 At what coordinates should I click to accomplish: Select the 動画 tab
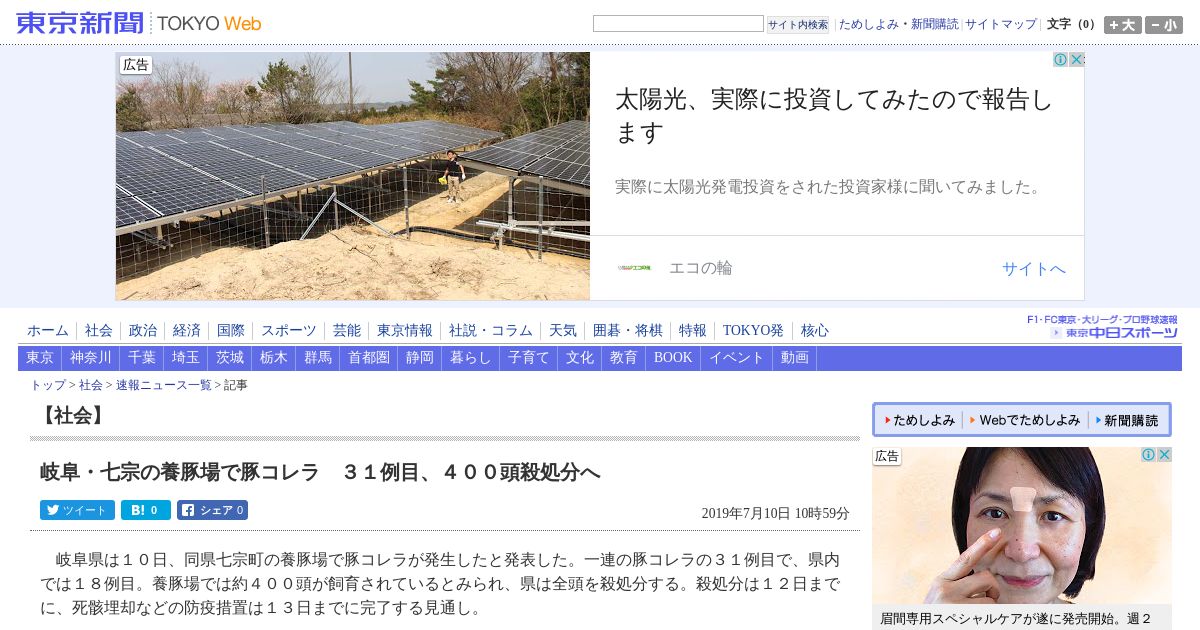(x=795, y=358)
